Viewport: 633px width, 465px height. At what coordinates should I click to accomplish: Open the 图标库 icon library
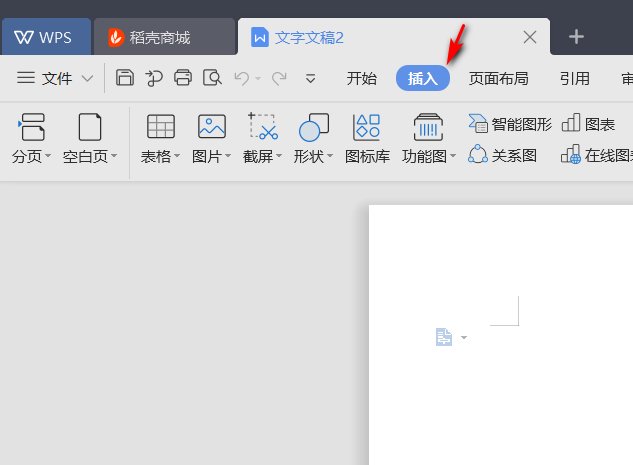(367, 127)
